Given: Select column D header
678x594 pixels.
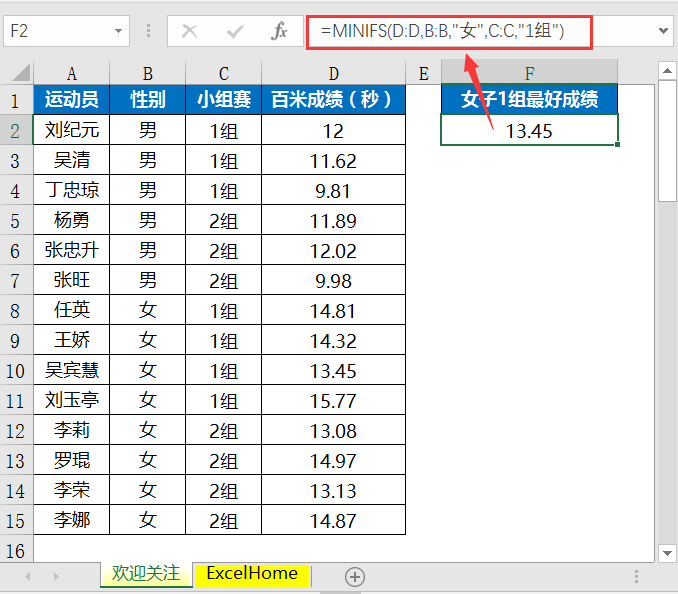Looking at the screenshot, I should [333, 73].
